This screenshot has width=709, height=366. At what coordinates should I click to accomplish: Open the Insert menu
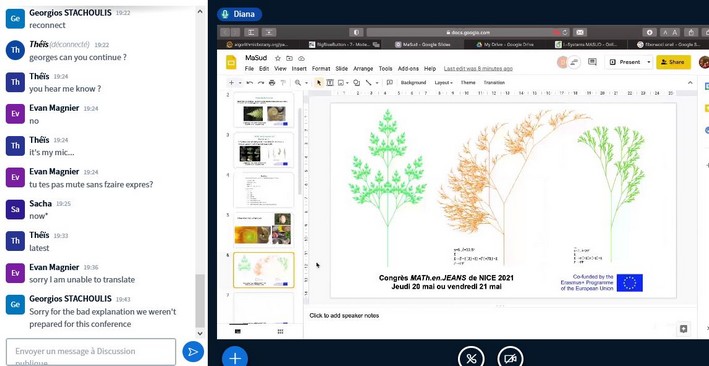click(299, 69)
